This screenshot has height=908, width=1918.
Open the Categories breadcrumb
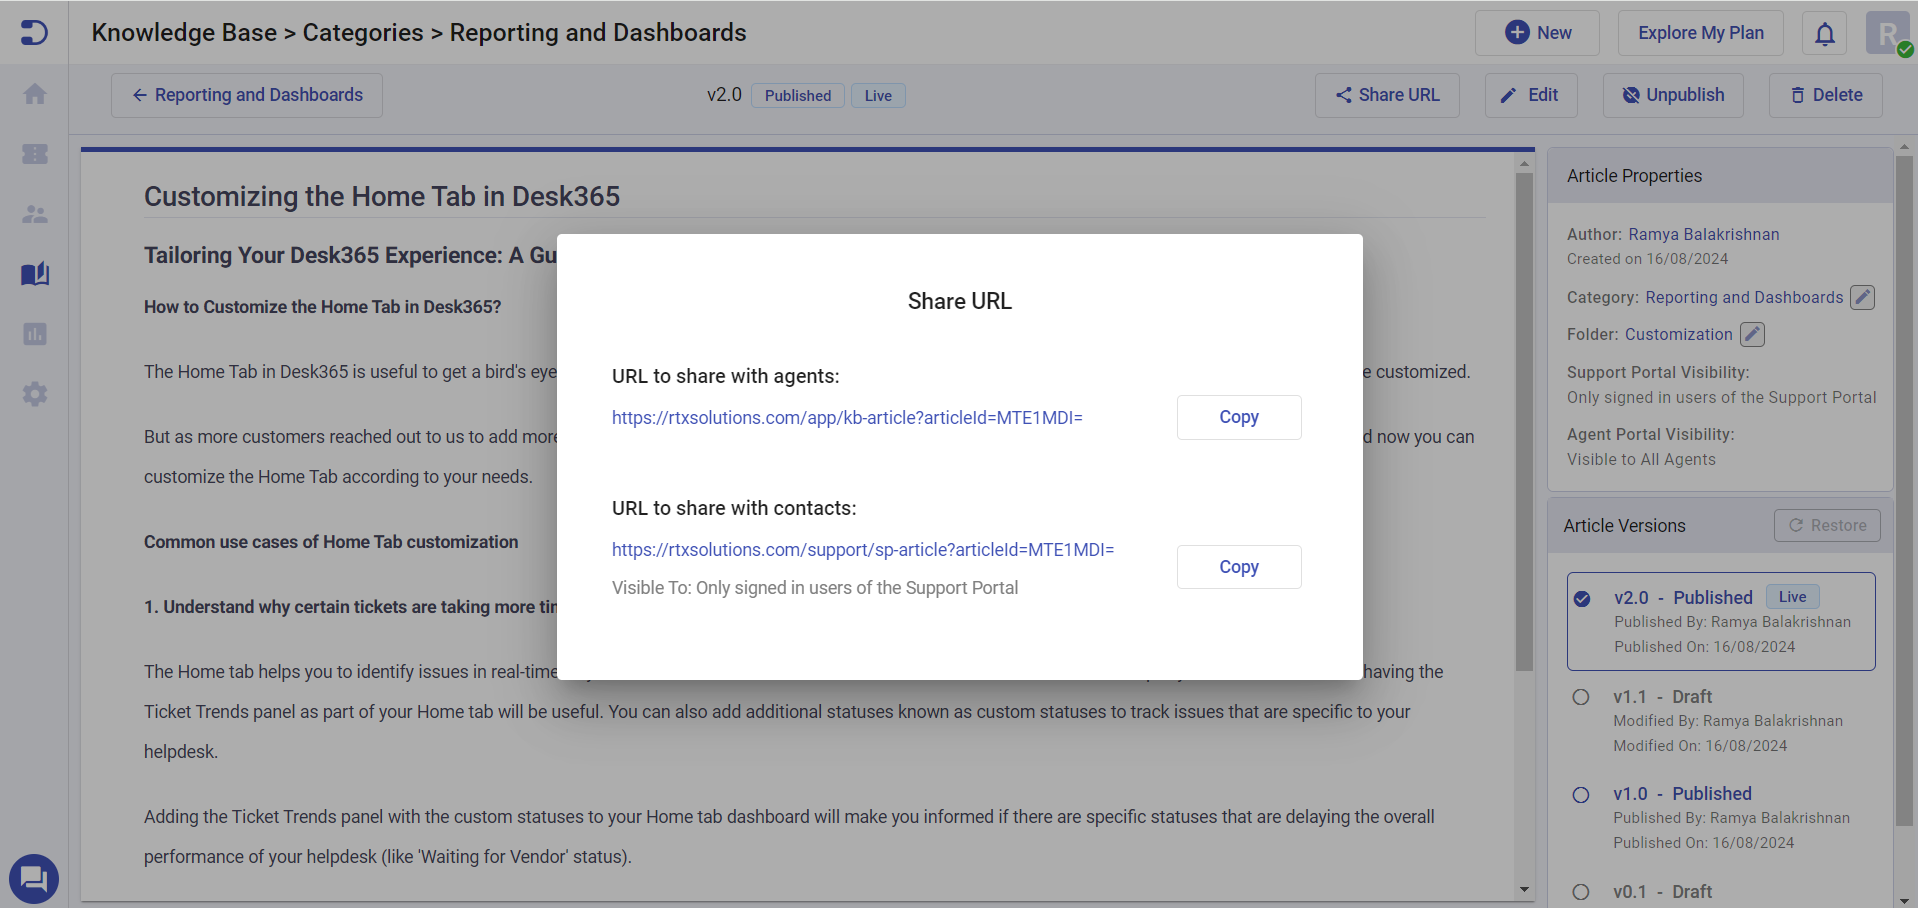click(x=363, y=32)
